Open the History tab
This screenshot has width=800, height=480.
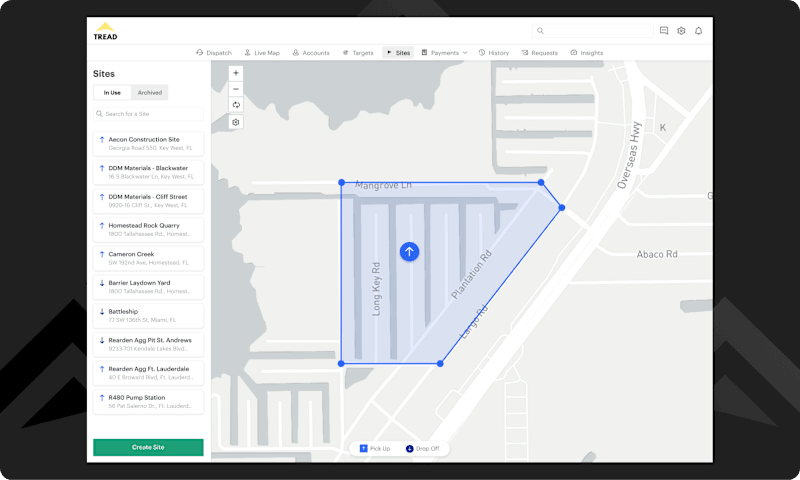pyautogui.click(x=493, y=53)
